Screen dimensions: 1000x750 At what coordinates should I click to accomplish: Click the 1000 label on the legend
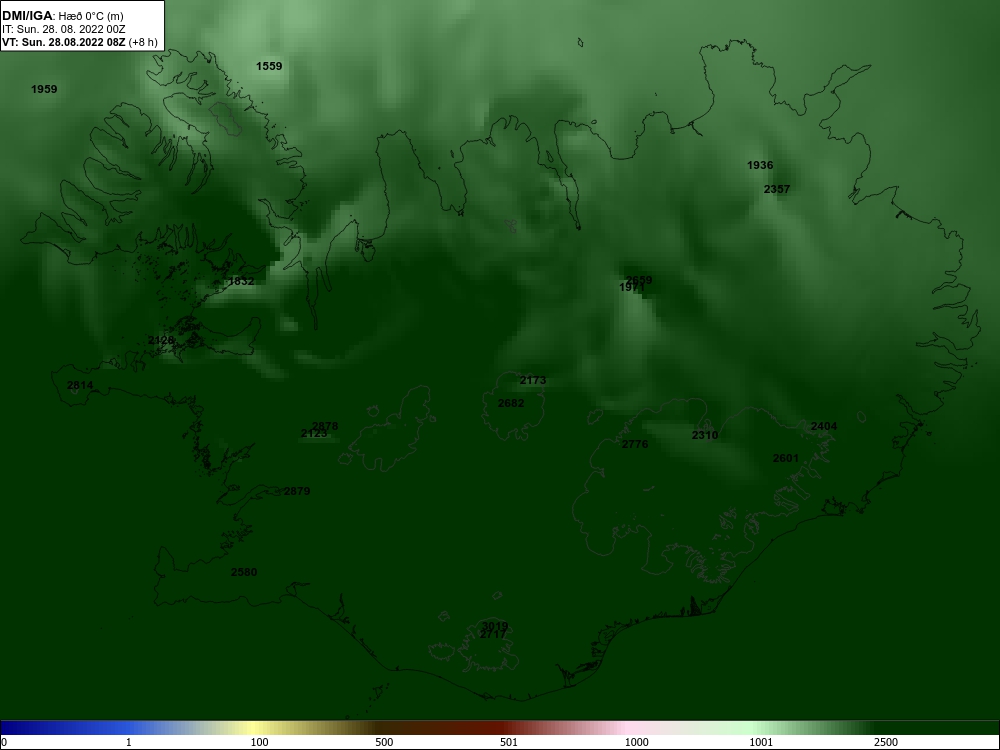636,742
